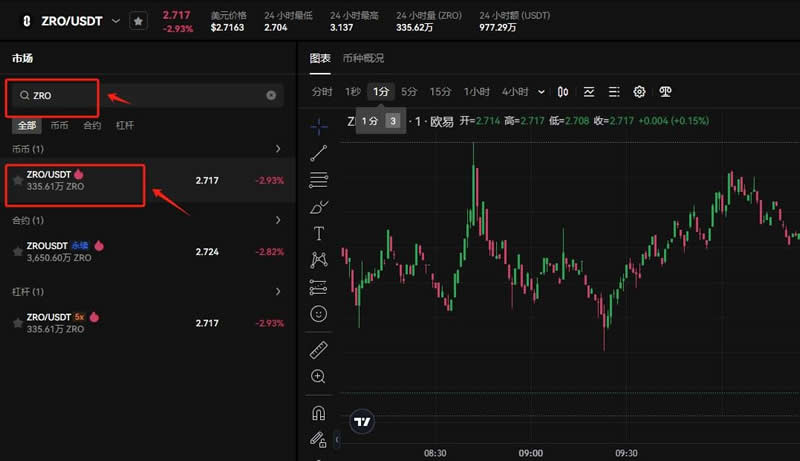Select the 15分 timeframe button

(440, 92)
